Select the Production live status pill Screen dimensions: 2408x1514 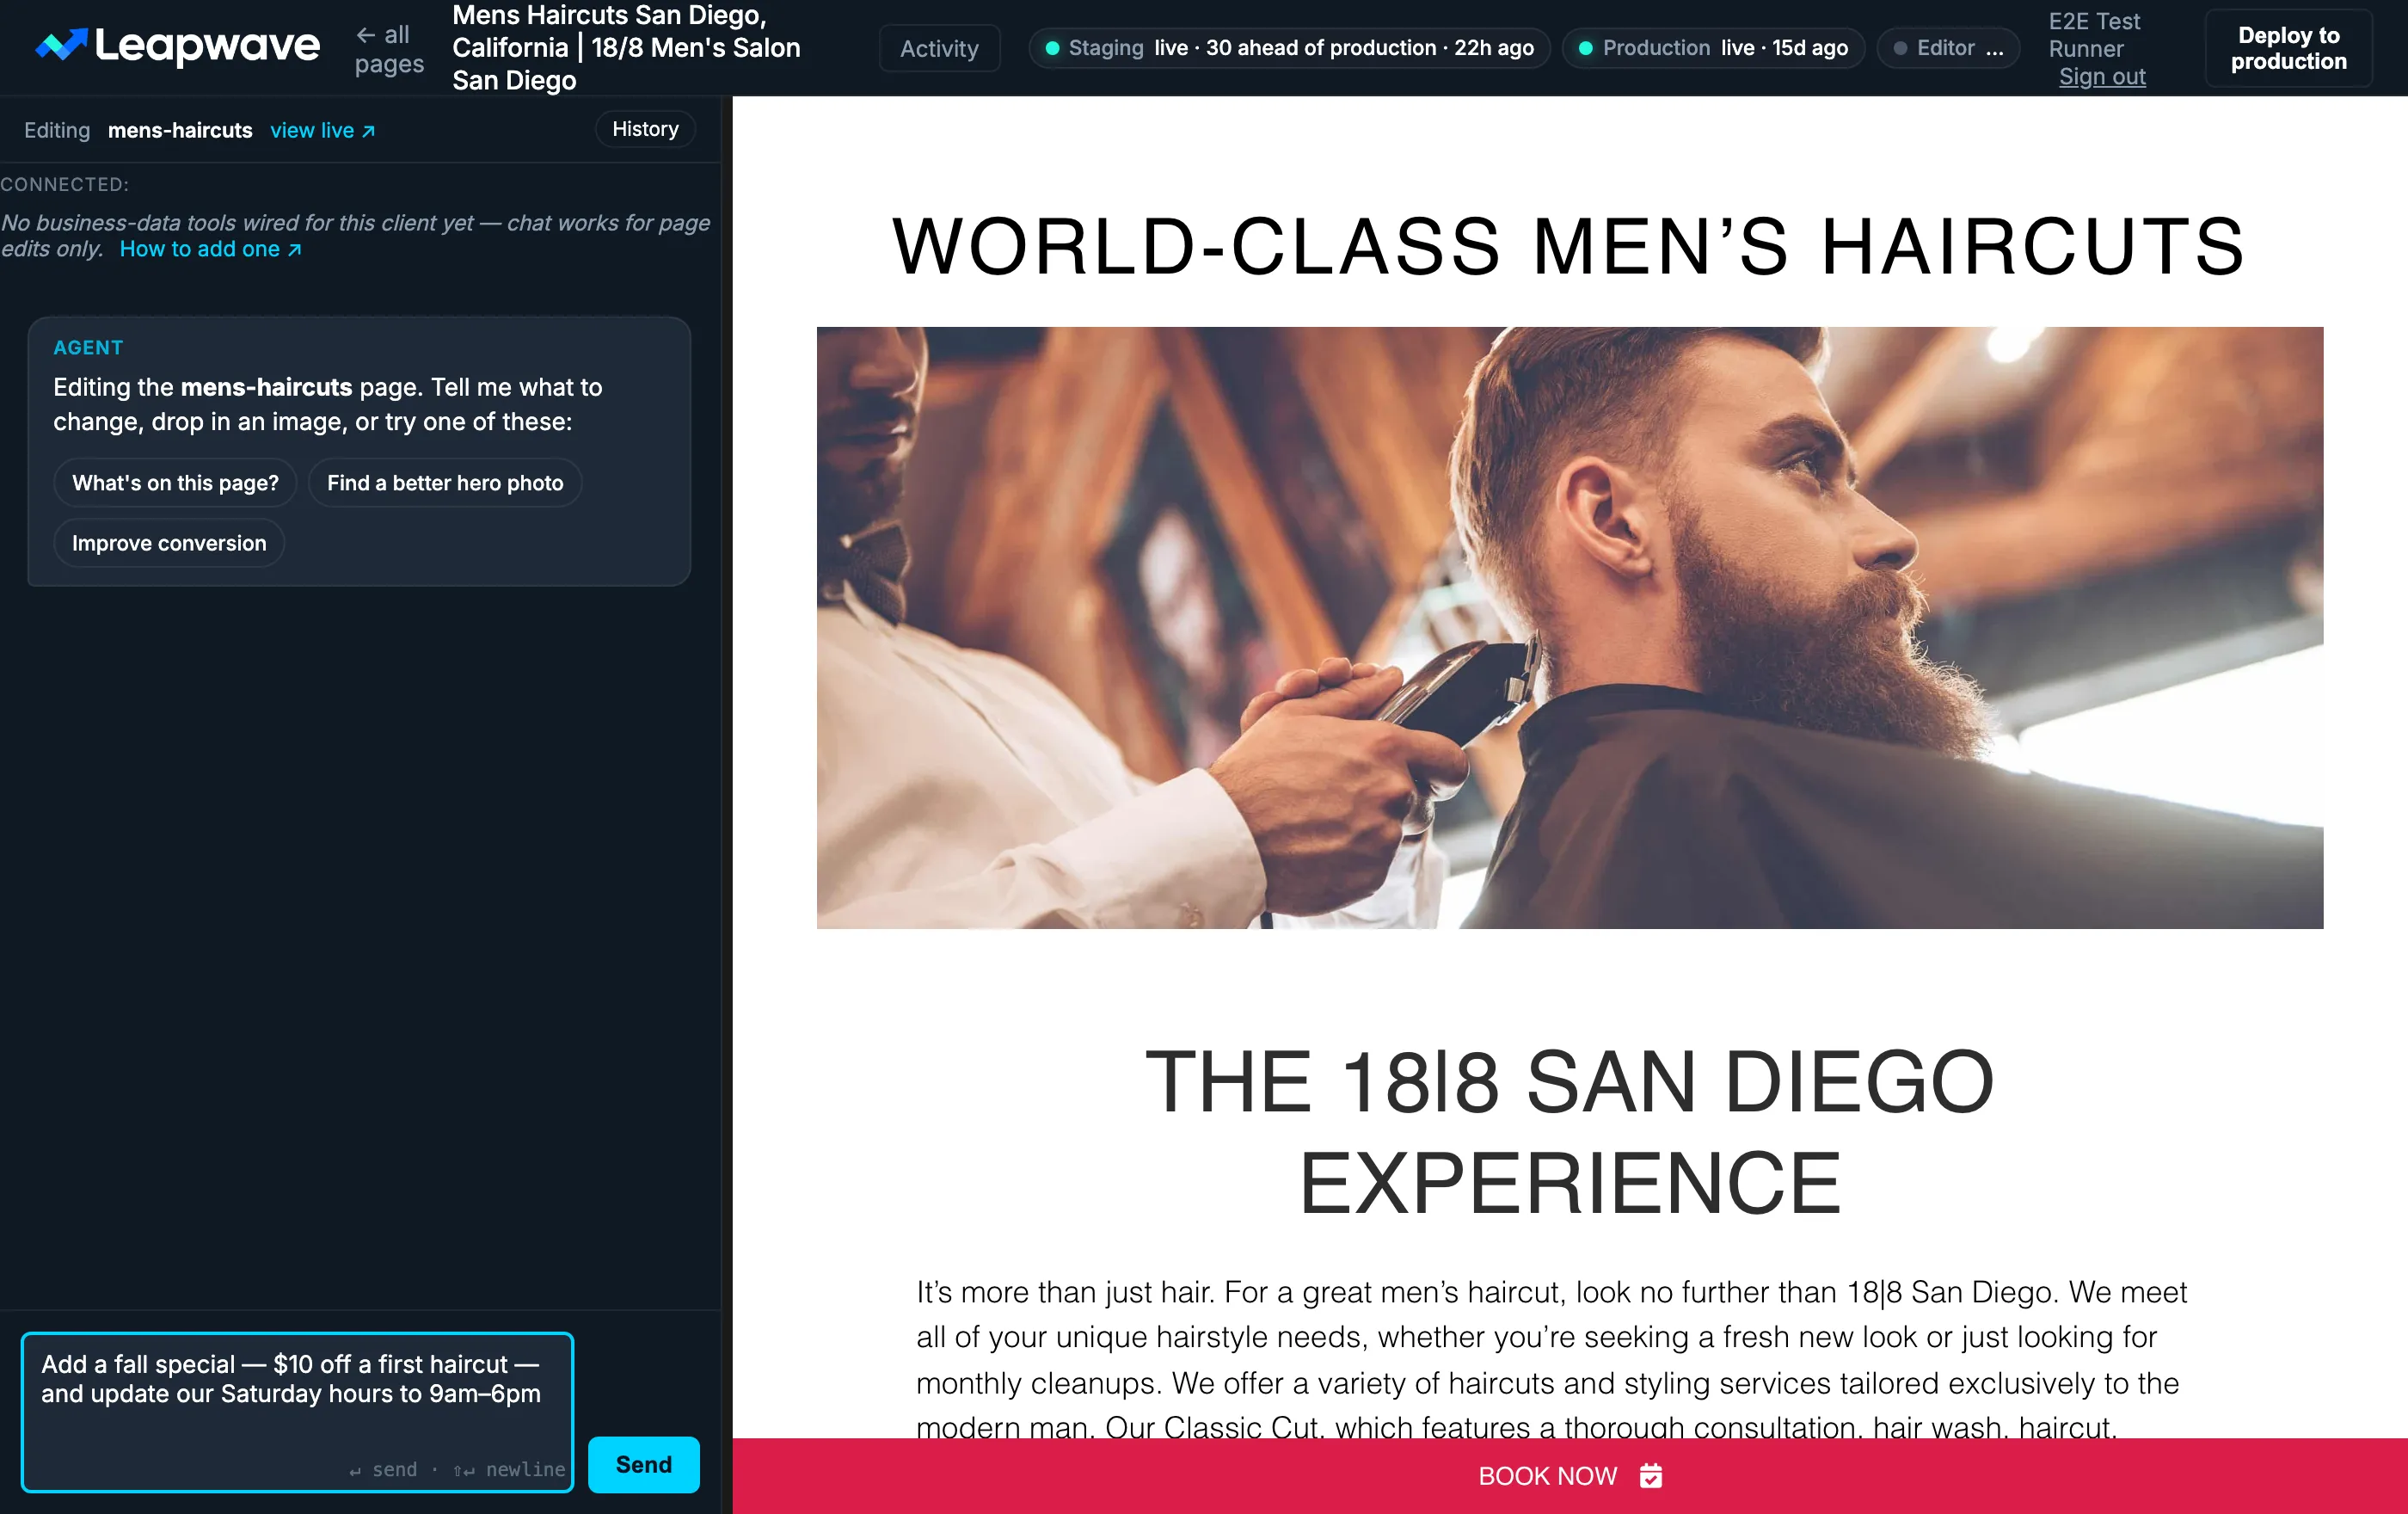(x=1713, y=48)
